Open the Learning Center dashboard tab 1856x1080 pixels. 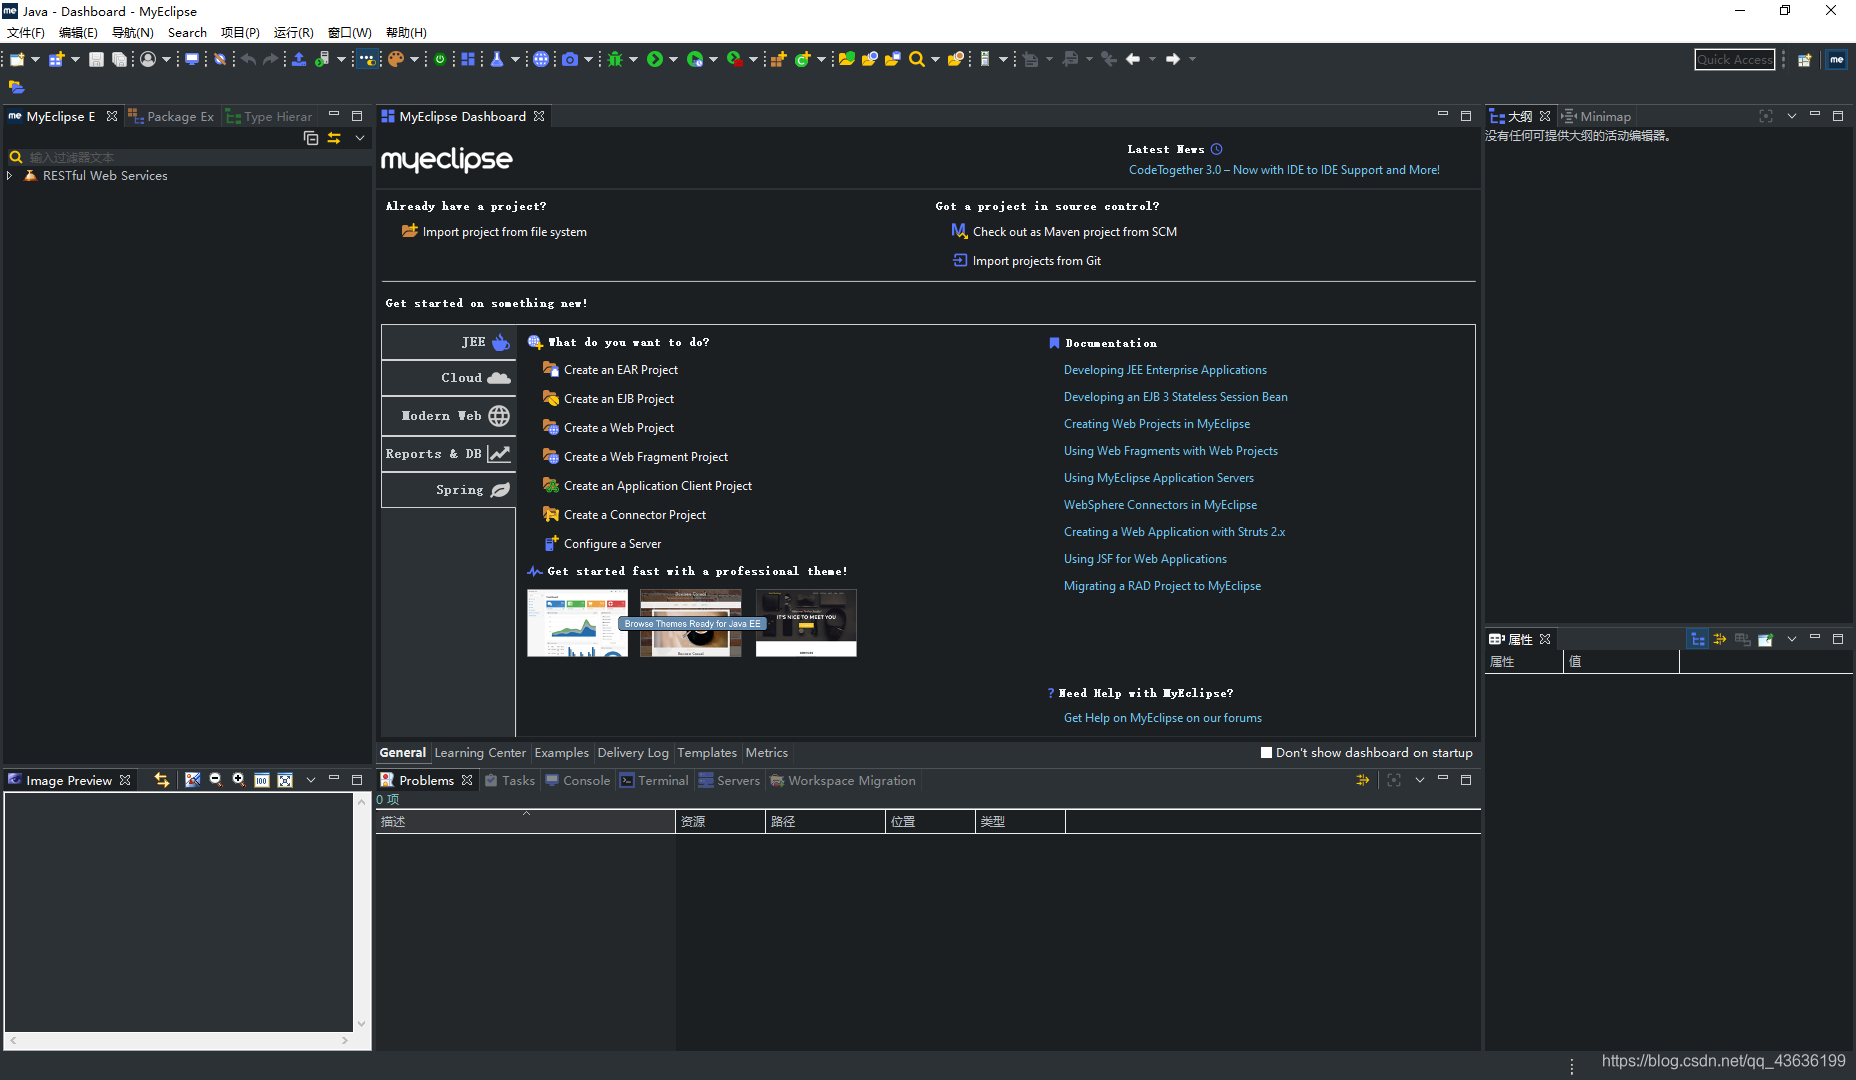point(480,753)
